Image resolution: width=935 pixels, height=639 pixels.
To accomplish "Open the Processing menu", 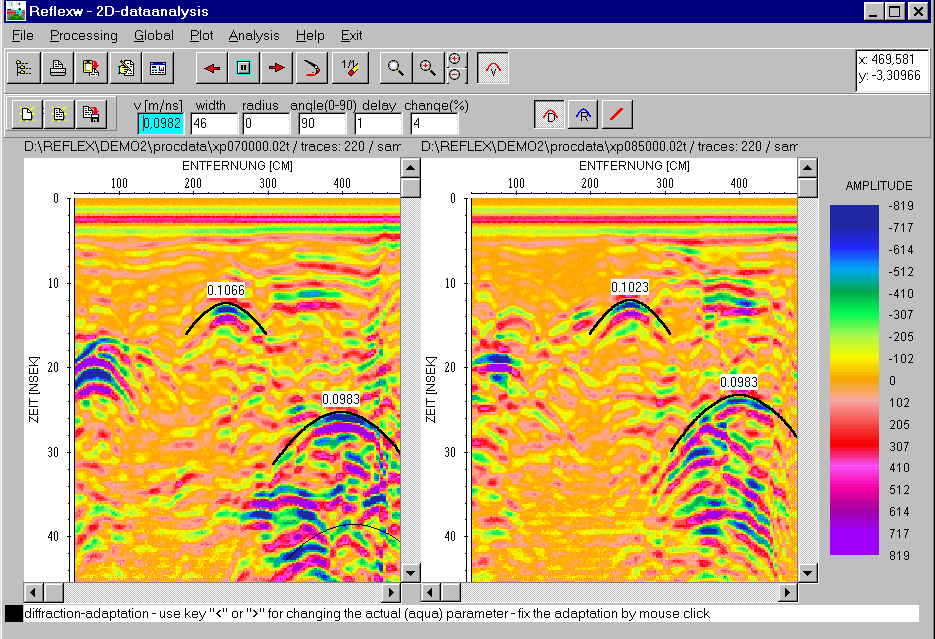I will point(84,35).
